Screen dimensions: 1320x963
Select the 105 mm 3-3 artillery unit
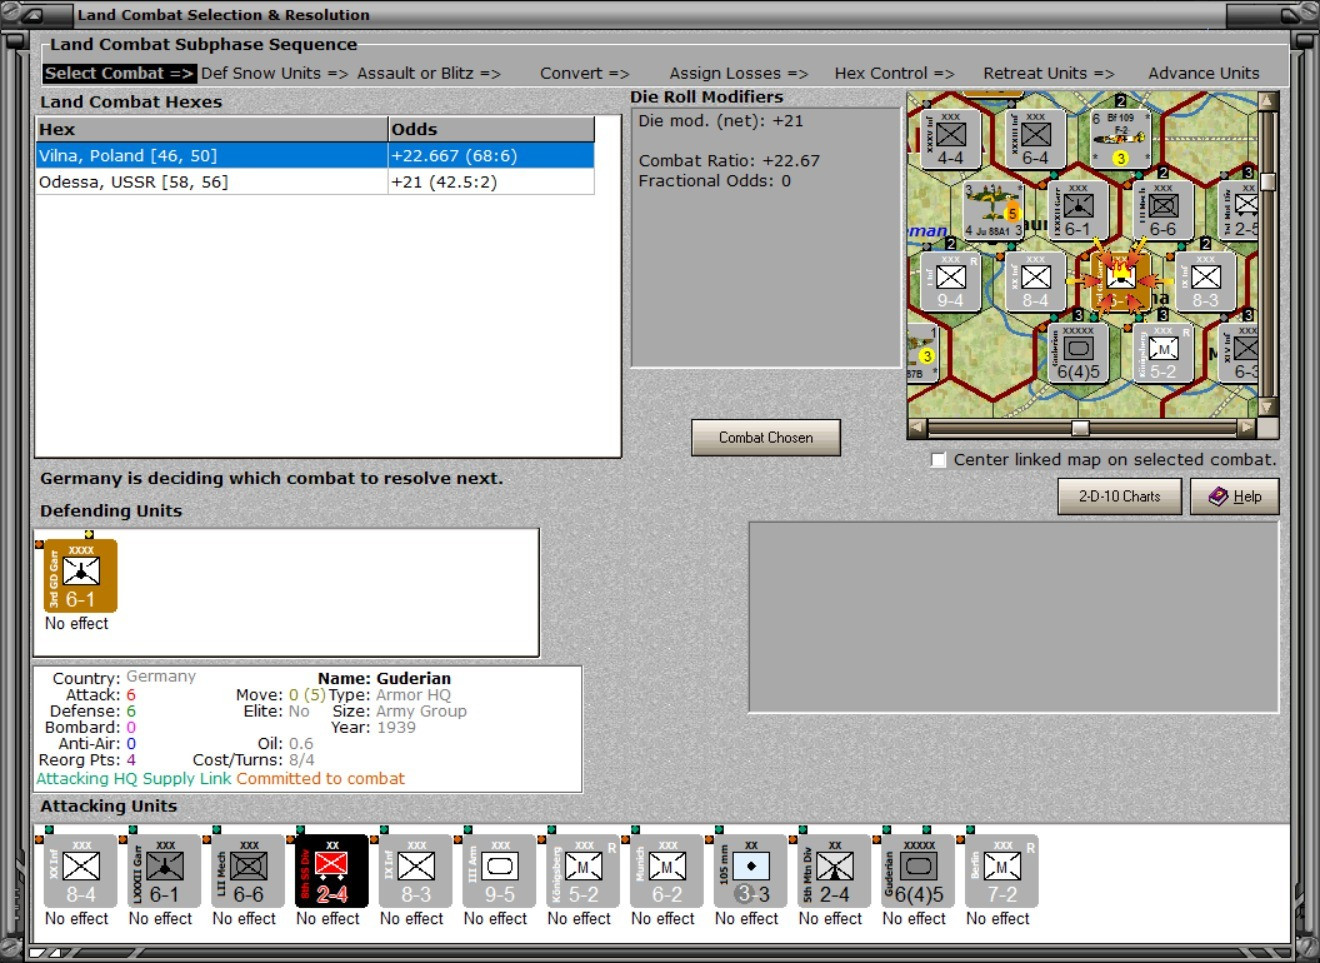(750, 870)
